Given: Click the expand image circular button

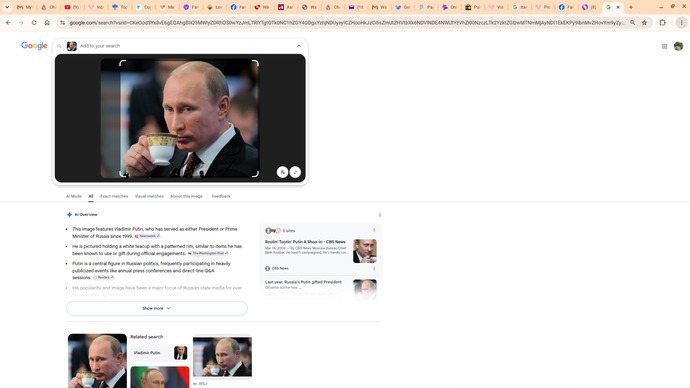Looking at the screenshot, I should pos(295,172).
